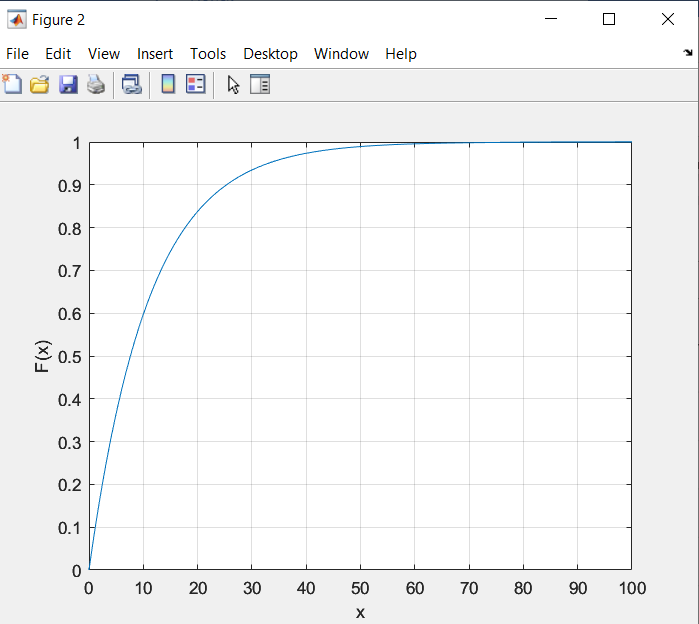Open the Desktop menu
Image resolution: width=699 pixels, height=624 pixels.
270,54
